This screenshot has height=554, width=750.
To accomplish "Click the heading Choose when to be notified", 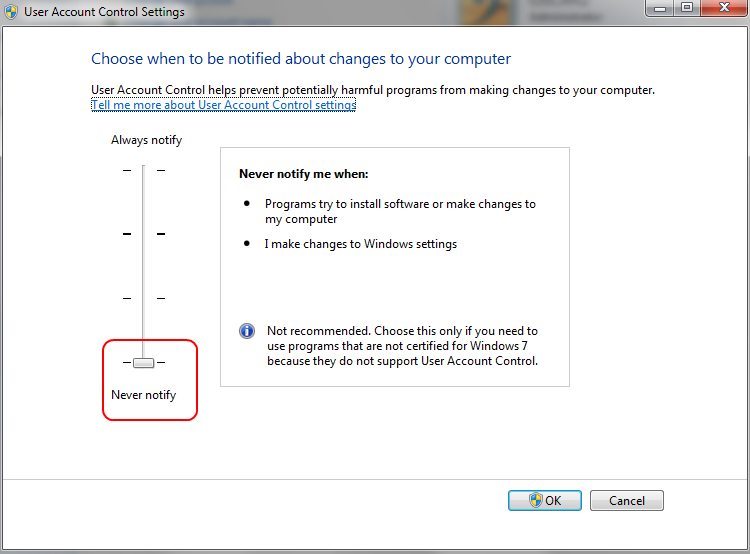I will (x=301, y=59).
